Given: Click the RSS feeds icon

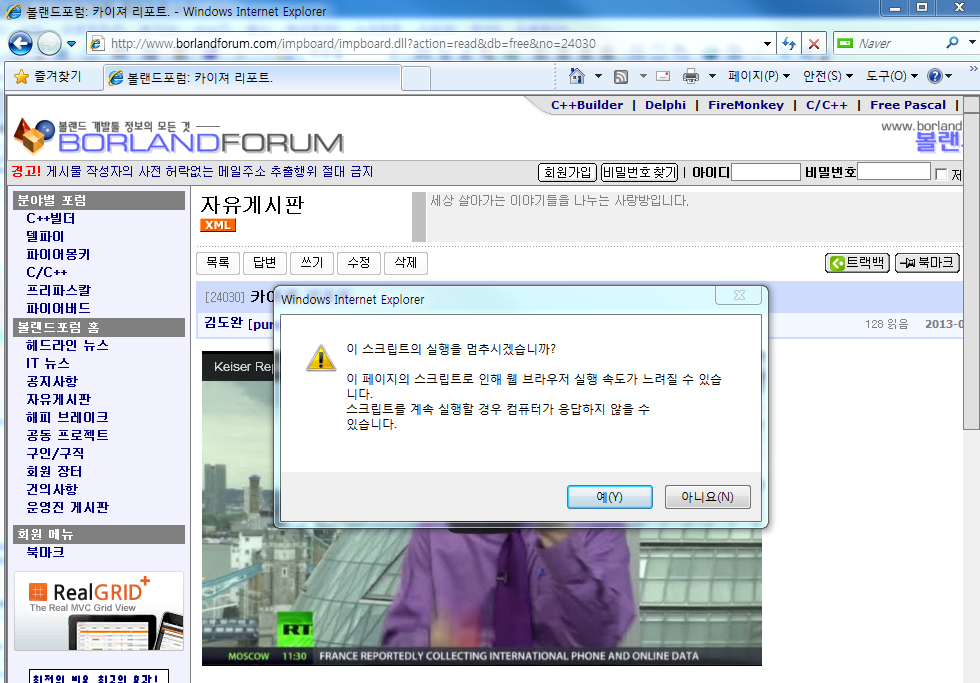Looking at the screenshot, I should point(621,76).
